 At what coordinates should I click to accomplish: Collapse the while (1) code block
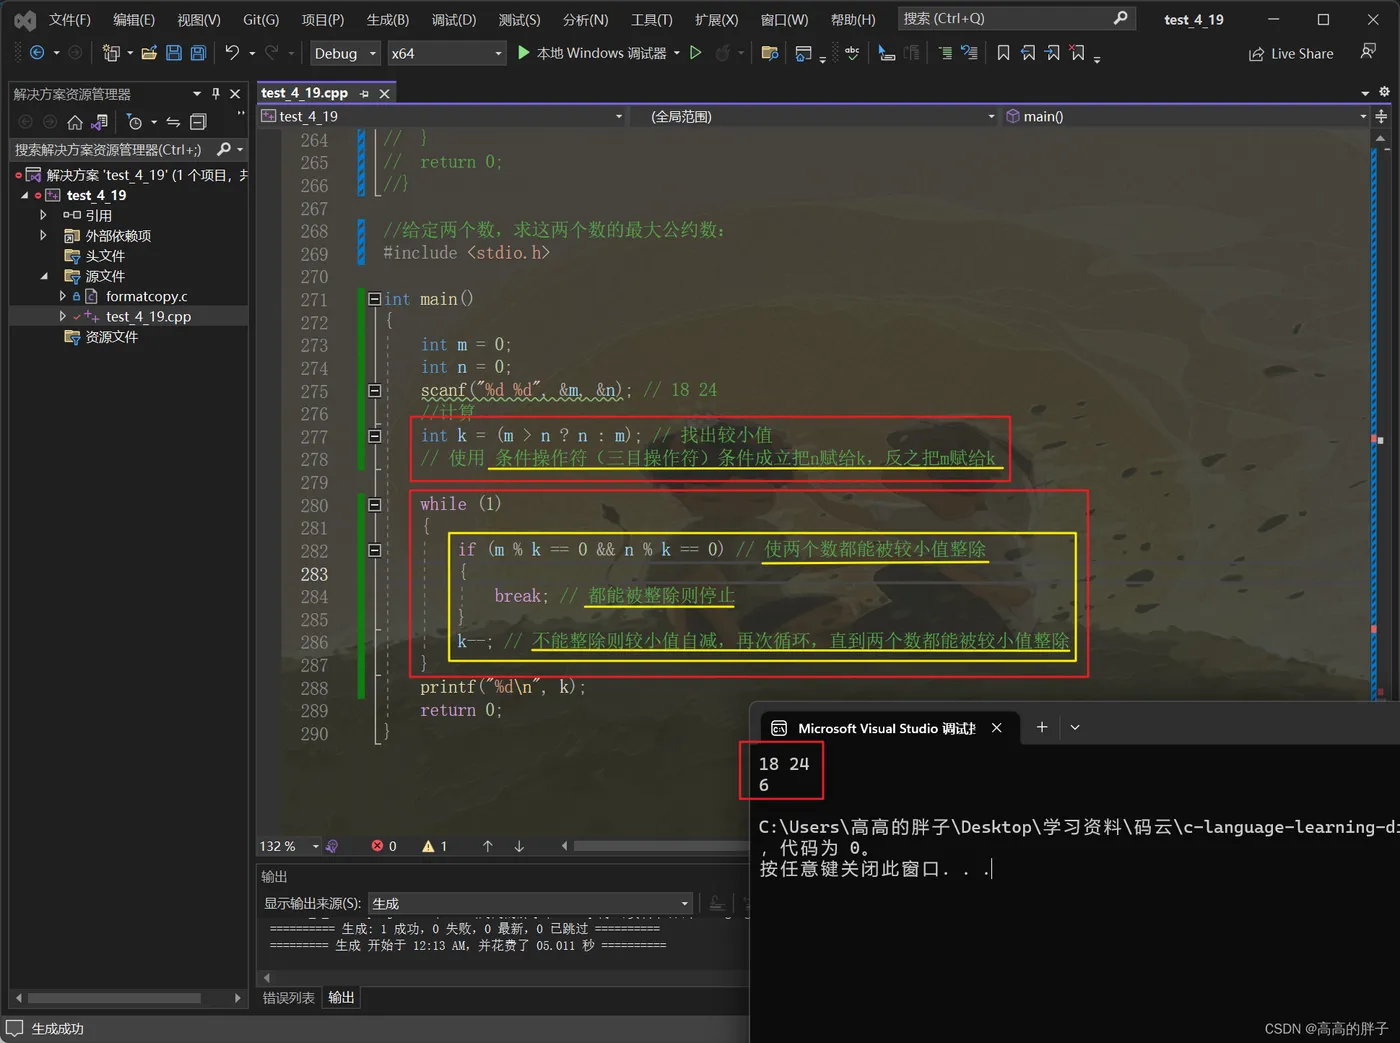pos(374,505)
